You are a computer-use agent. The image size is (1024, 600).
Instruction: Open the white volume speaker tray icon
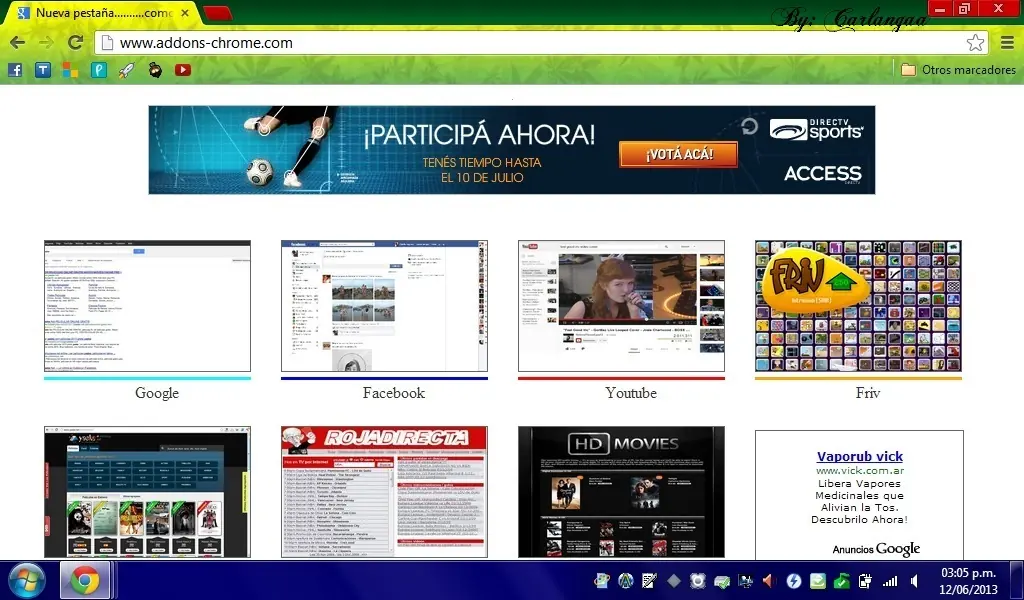click(915, 580)
